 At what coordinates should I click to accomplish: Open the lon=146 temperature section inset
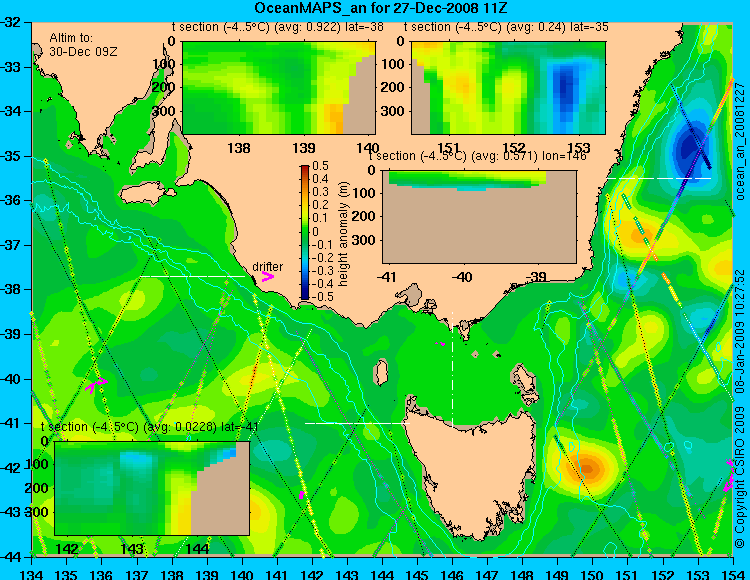pos(479,217)
